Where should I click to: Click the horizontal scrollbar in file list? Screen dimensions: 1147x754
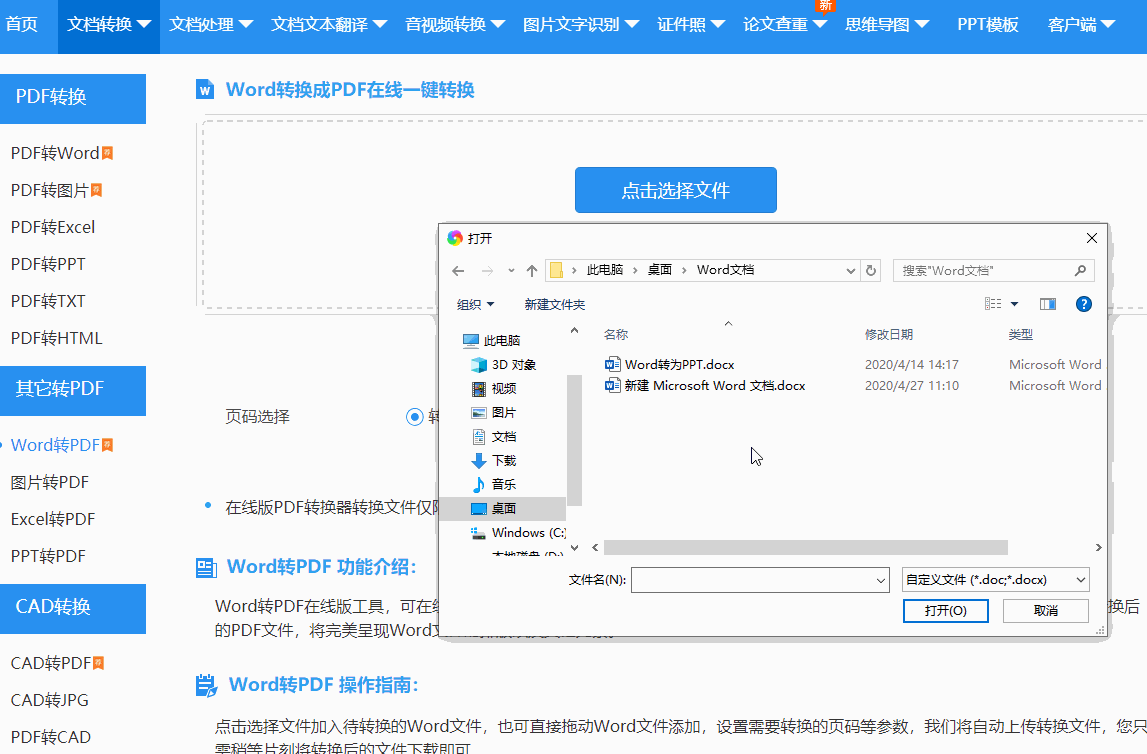pos(805,548)
